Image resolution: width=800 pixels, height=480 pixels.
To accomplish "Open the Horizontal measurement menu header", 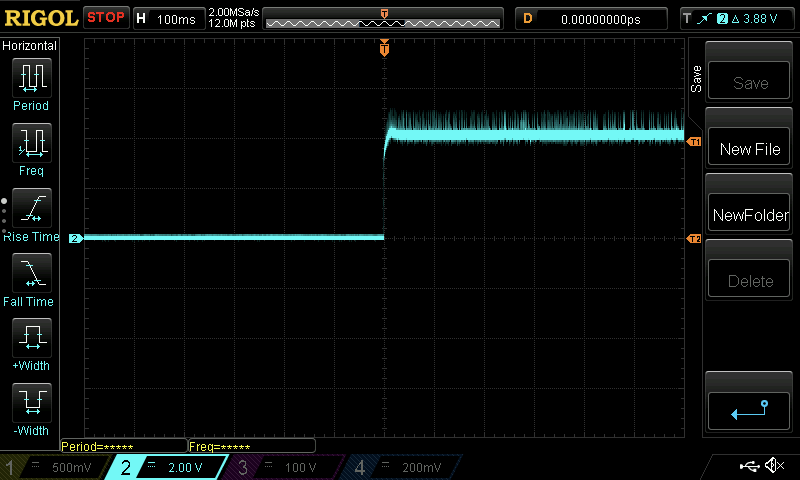I will point(31,46).
